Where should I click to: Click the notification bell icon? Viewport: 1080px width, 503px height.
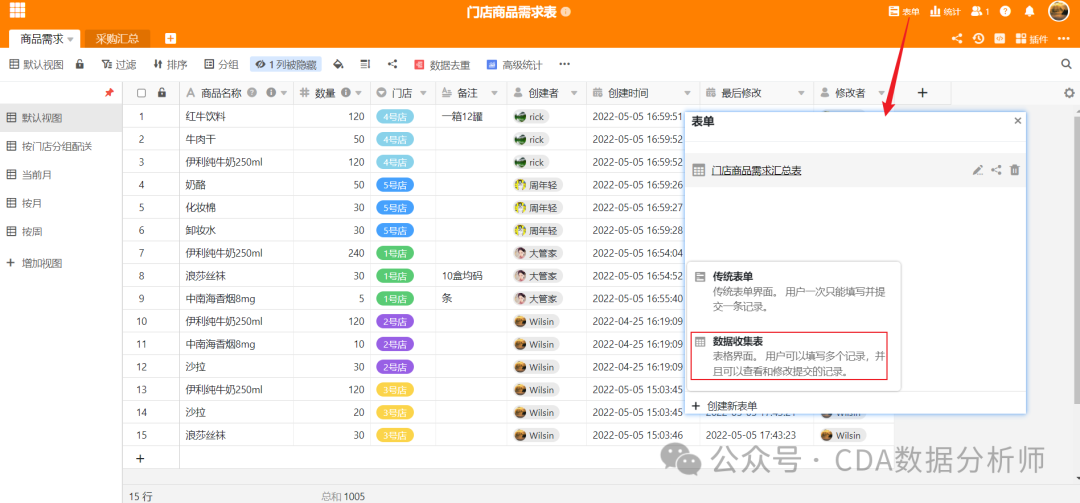[x=1029, y=11]
